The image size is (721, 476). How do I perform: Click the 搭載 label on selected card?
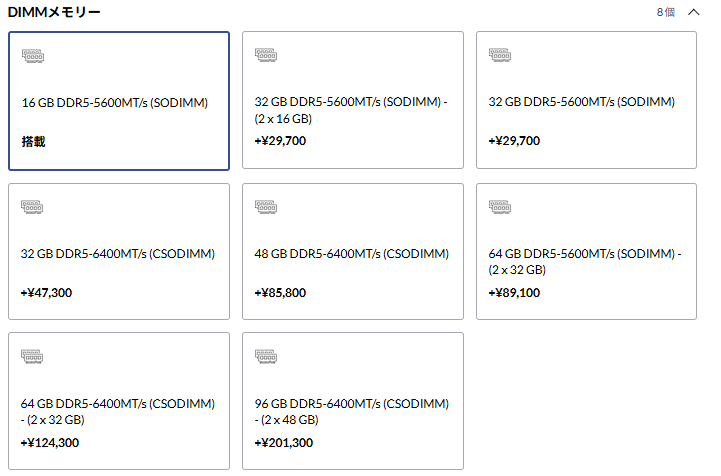tap(34, 142)
